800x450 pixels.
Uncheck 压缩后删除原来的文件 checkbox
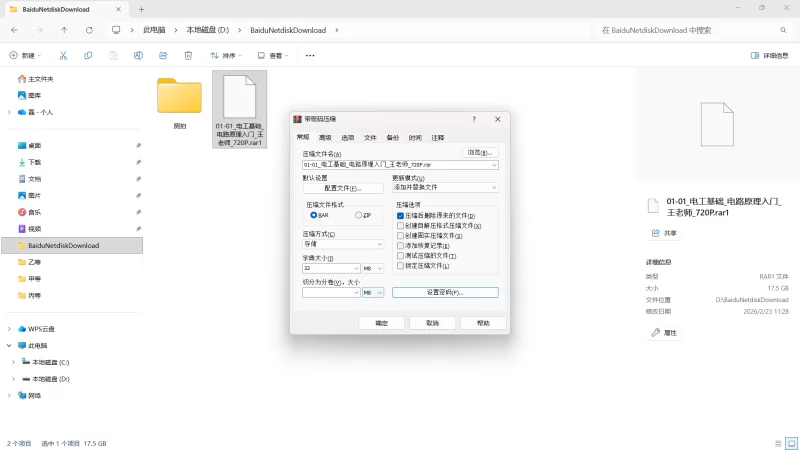click(401, 215)
